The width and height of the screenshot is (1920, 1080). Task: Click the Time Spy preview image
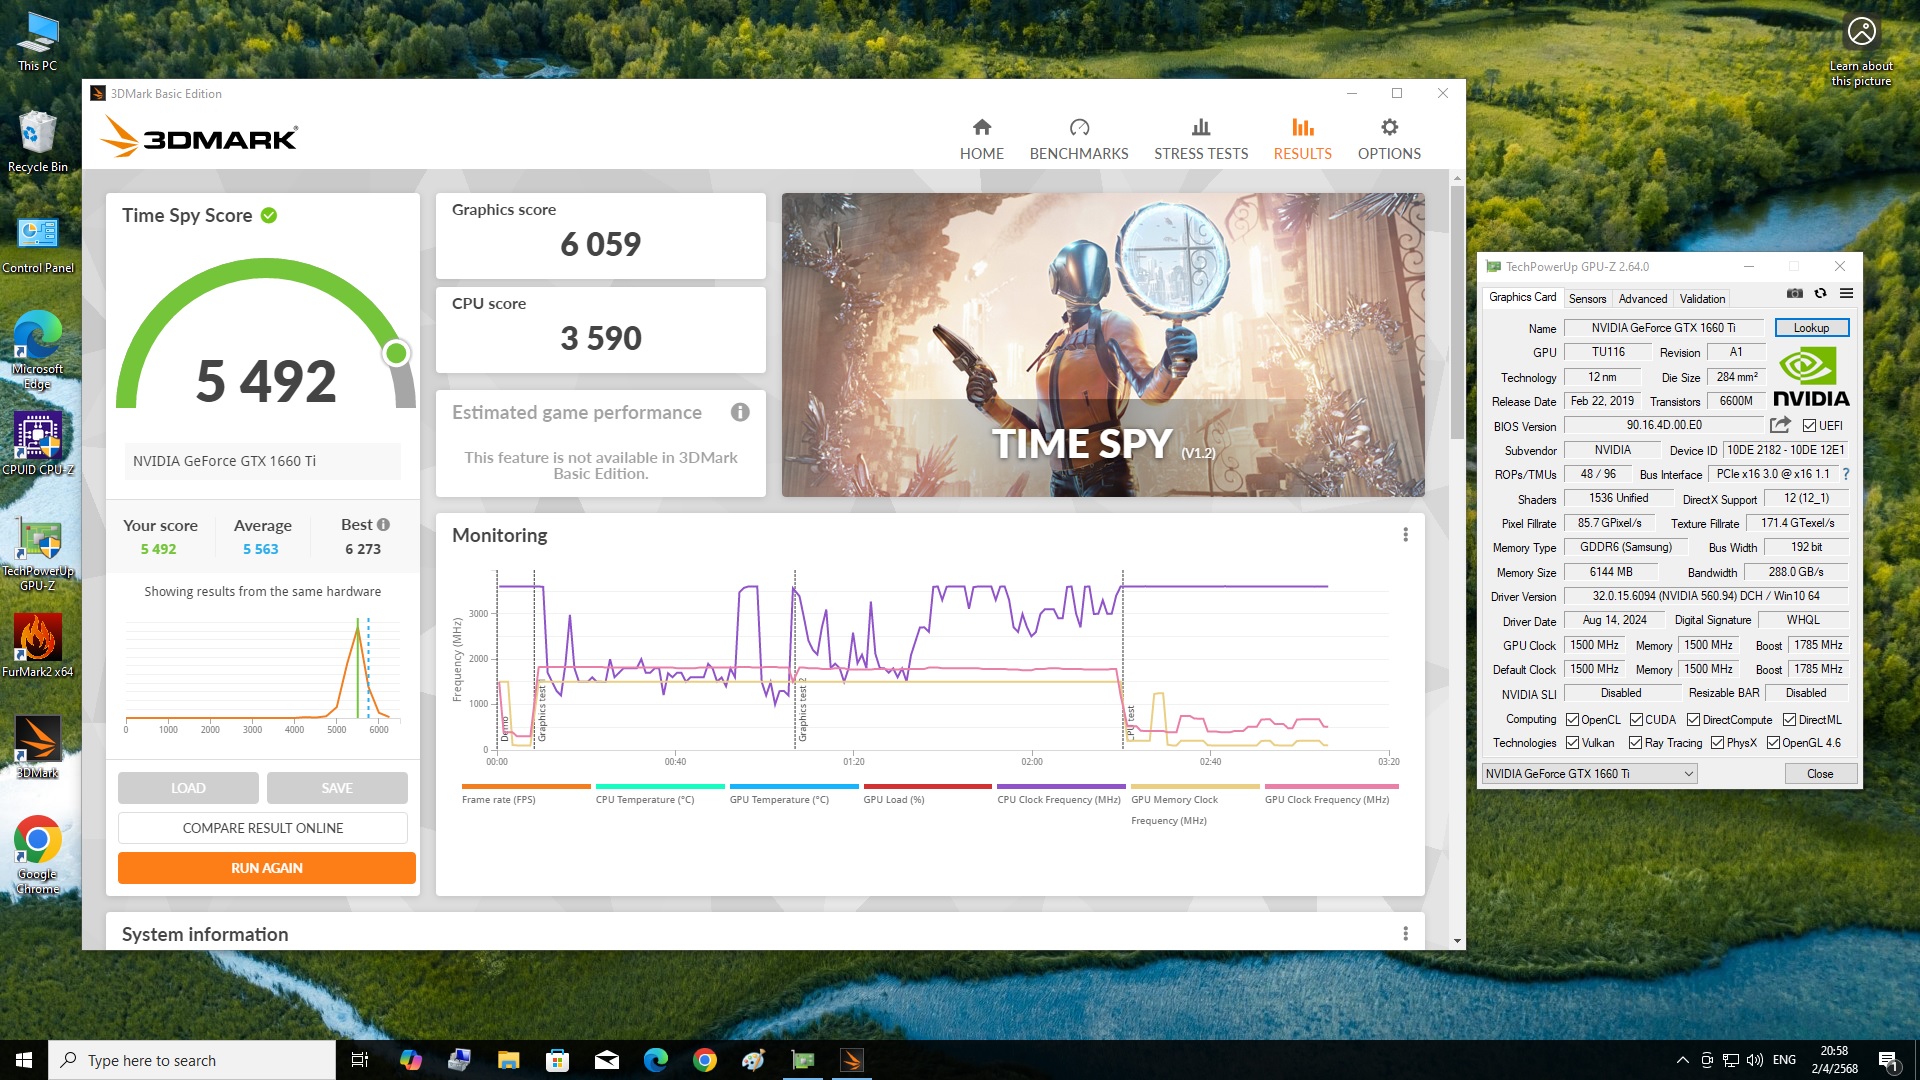point(1103,345)
